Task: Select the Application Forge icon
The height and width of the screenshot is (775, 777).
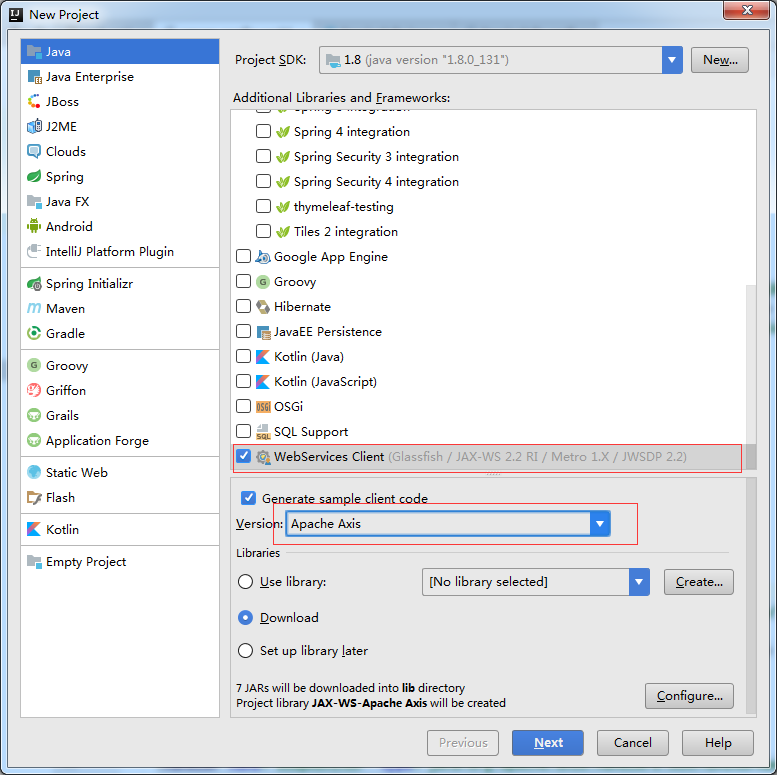Action: click(34, 441)
